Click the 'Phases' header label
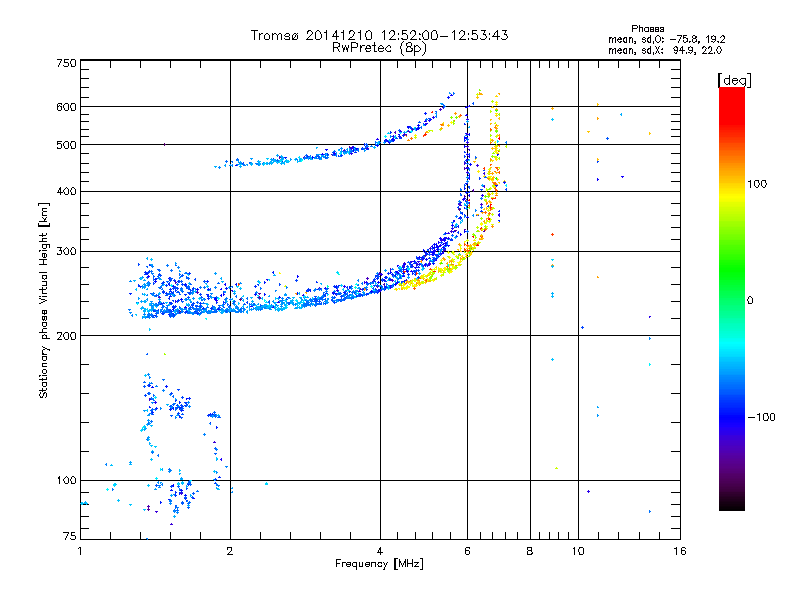The height and width of the screenshot is (600, 800). click(x=647, y=29)
